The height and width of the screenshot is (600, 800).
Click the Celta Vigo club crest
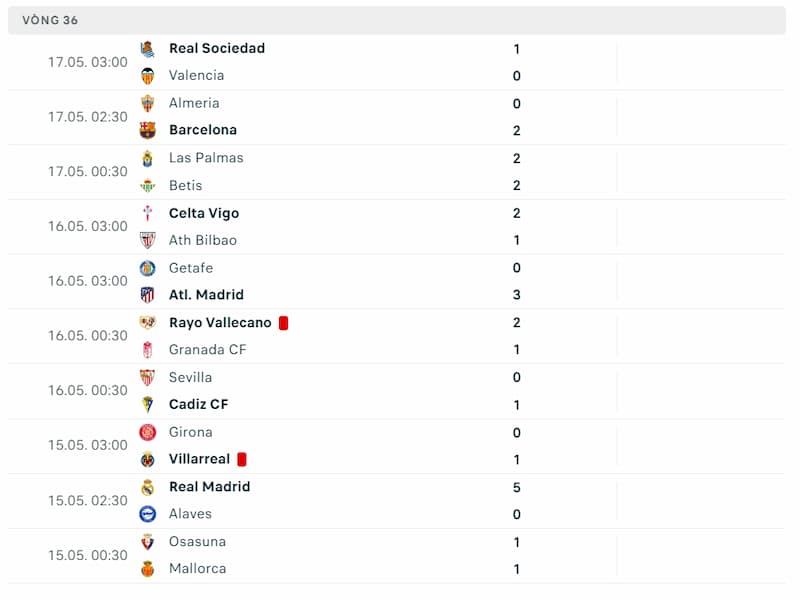coord(148,213)
